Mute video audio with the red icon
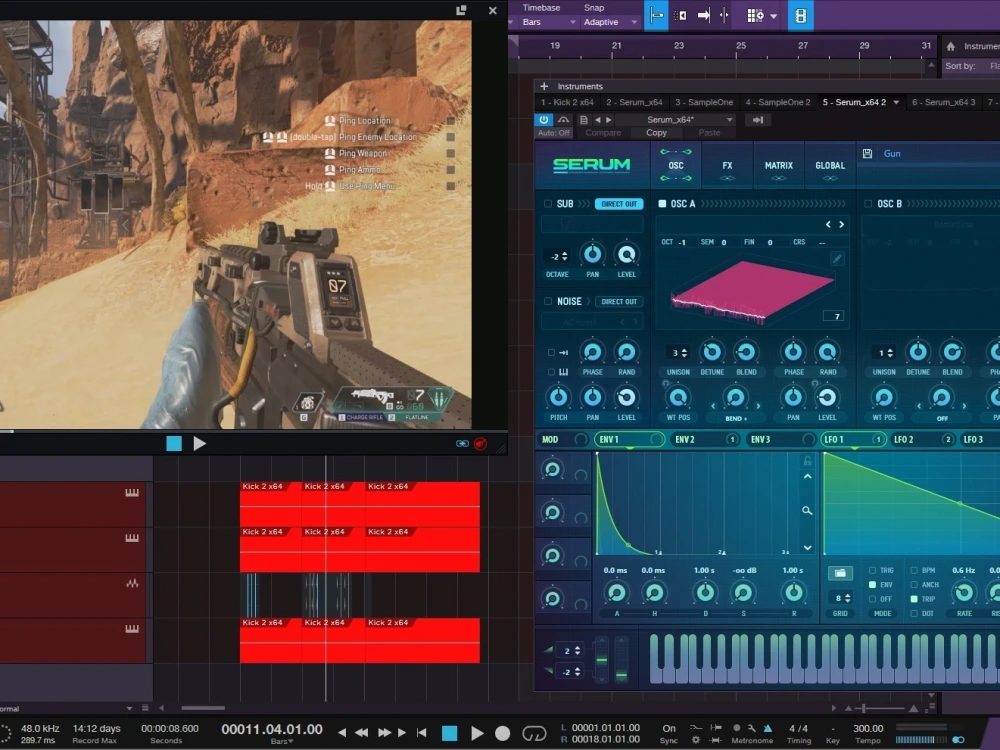 click(x=481, y=443)
